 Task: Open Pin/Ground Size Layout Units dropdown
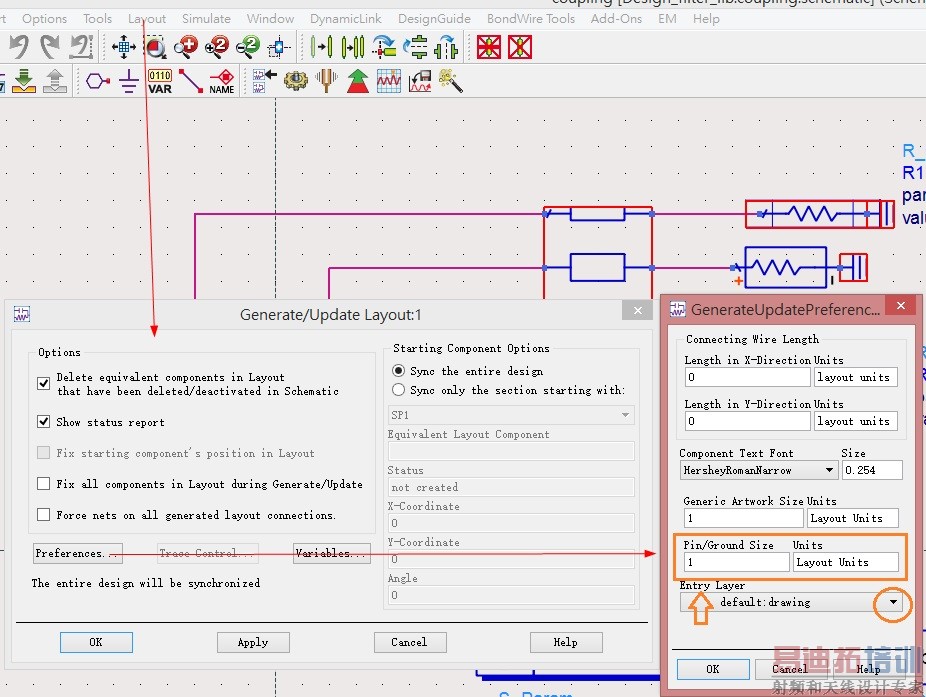846,562
